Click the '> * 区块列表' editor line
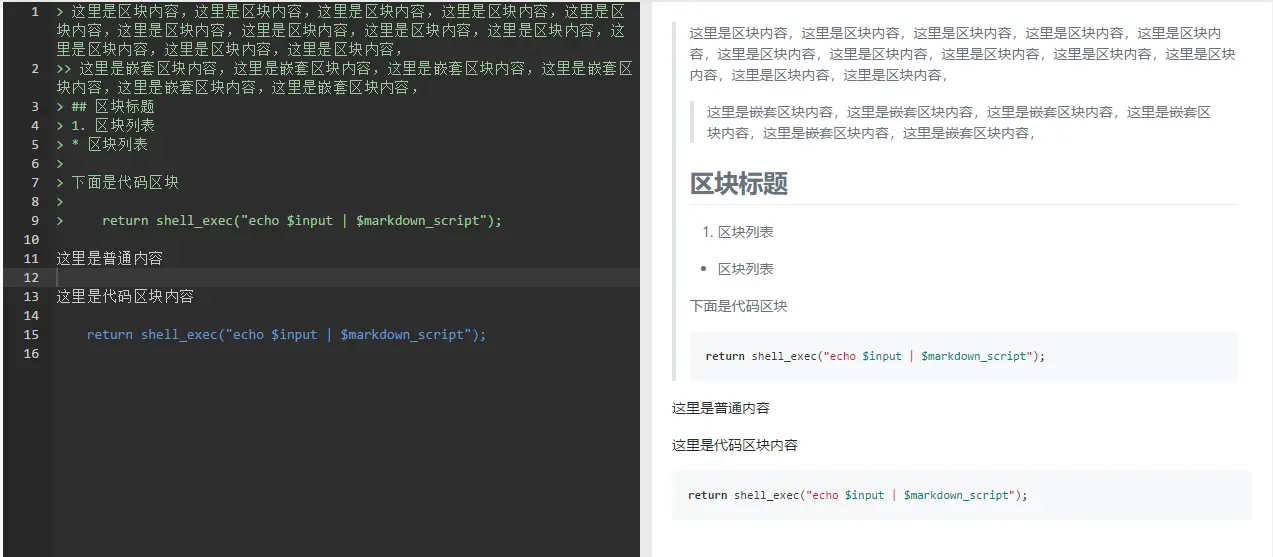 pyautogui.click(x=102, y=144)
